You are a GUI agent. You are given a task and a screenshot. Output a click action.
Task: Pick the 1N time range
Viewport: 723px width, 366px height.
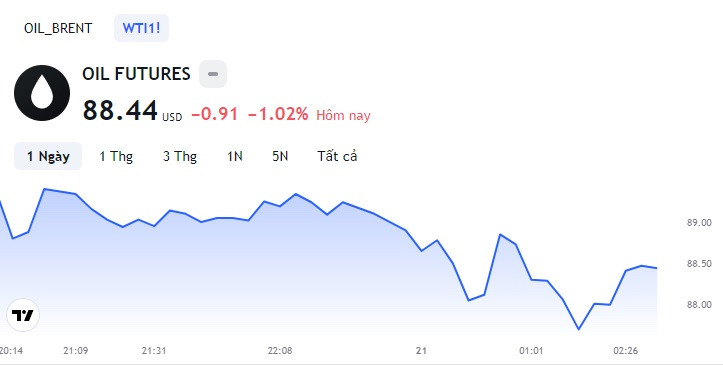[235, 156]
